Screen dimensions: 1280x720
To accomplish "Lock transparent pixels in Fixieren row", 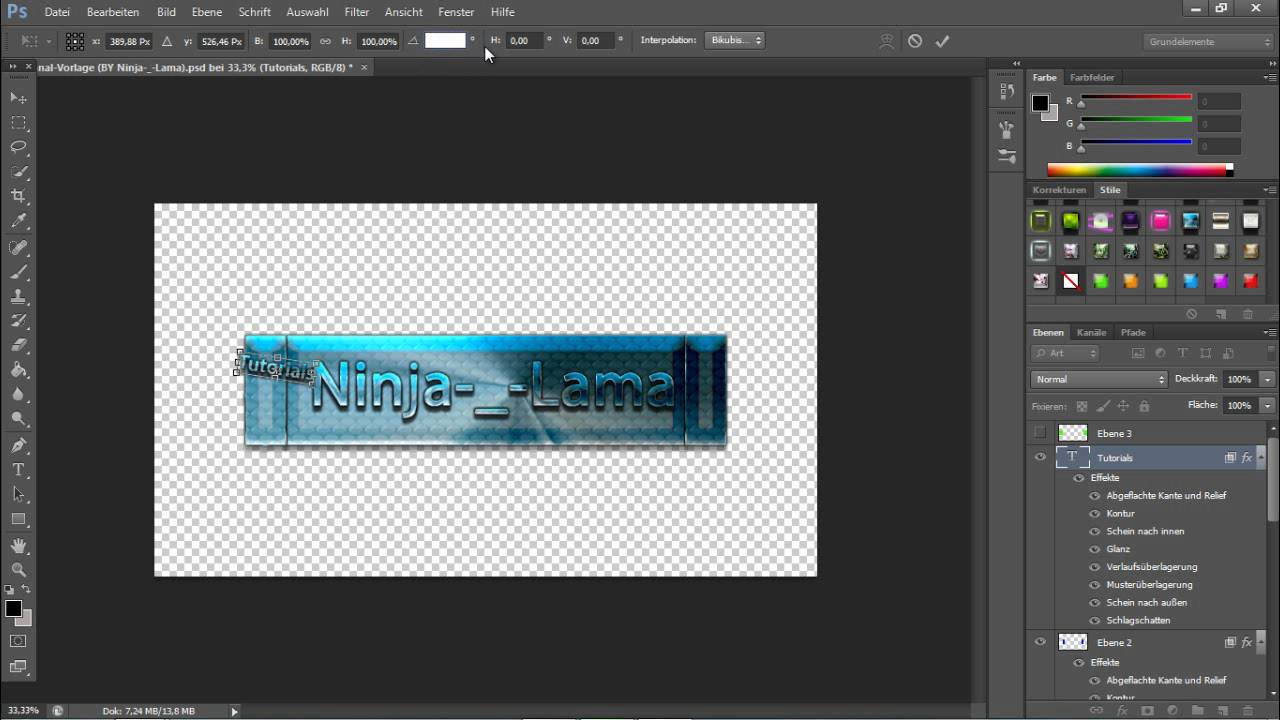I will tap(1081, 406).
